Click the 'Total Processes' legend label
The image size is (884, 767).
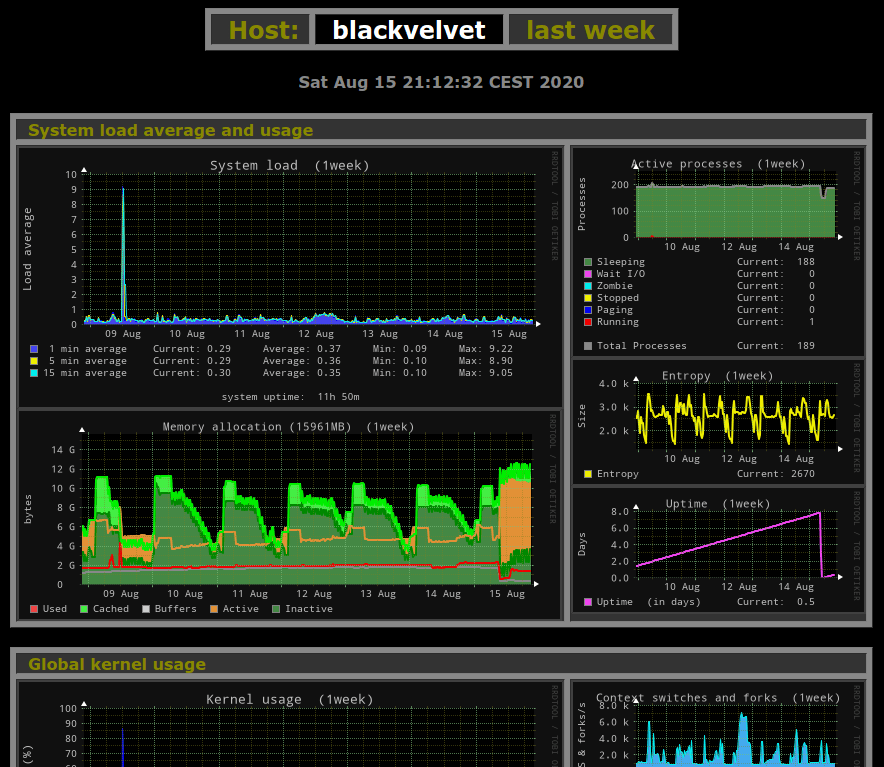tap(642, 346)
